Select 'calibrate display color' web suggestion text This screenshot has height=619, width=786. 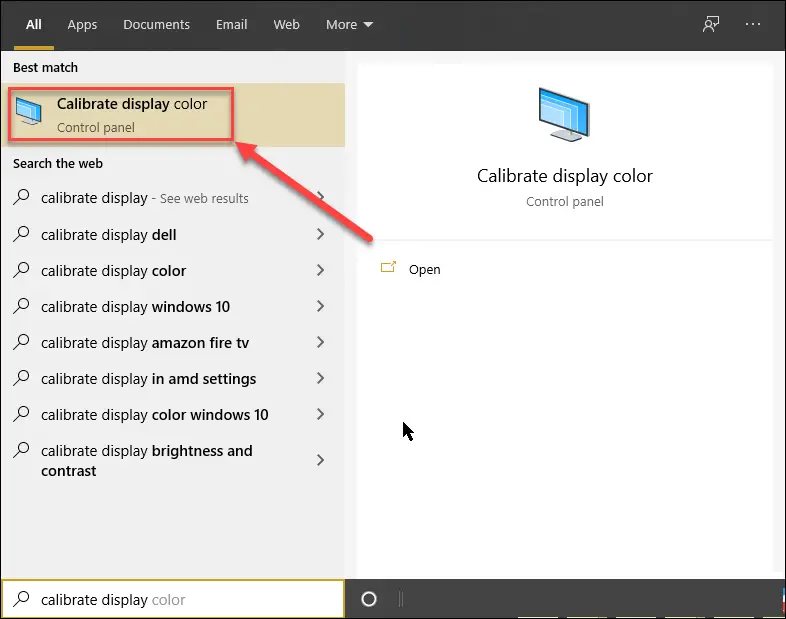(x=113, y=271)
